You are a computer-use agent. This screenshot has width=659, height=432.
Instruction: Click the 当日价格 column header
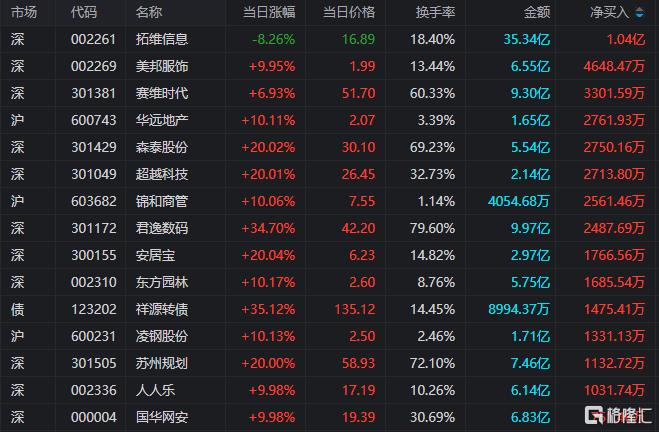pos(349,13)
